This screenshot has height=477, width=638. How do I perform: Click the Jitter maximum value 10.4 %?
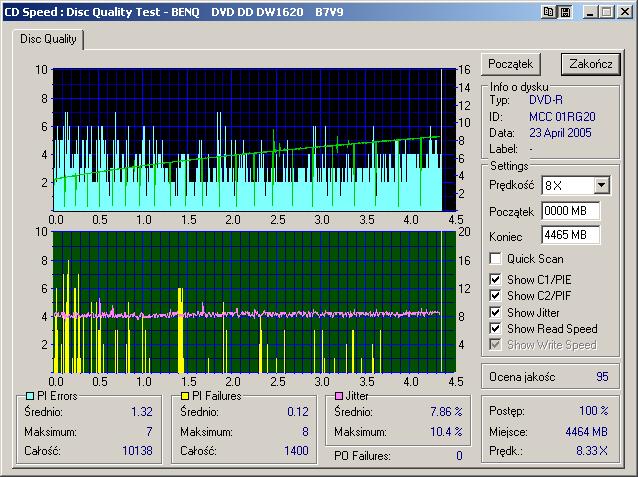446,431
